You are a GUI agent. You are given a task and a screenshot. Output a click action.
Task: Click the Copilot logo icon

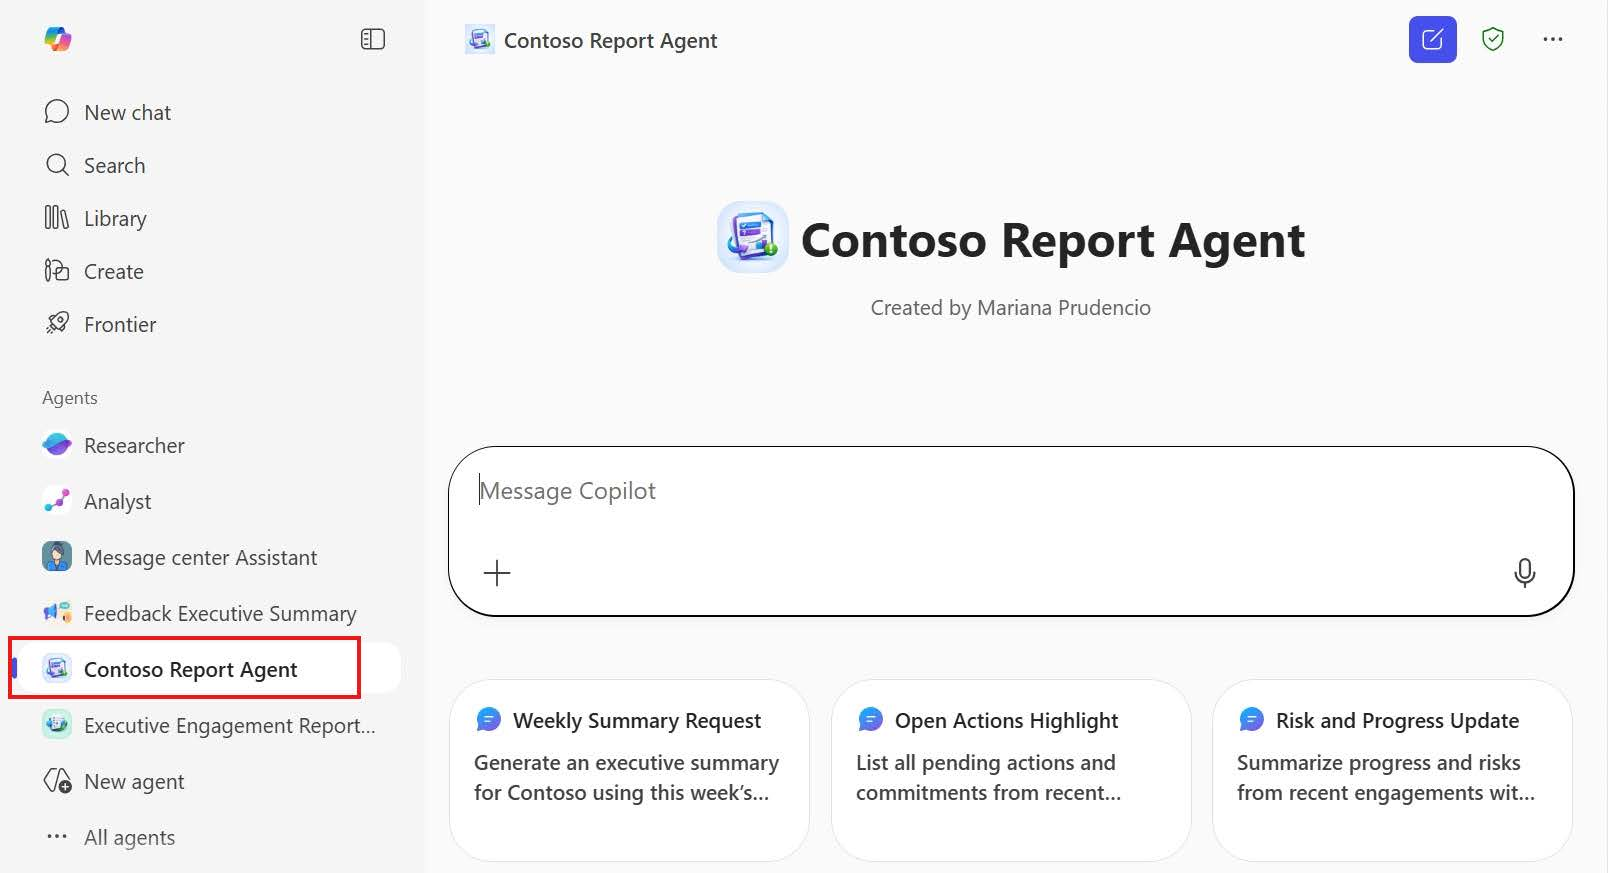58,39
